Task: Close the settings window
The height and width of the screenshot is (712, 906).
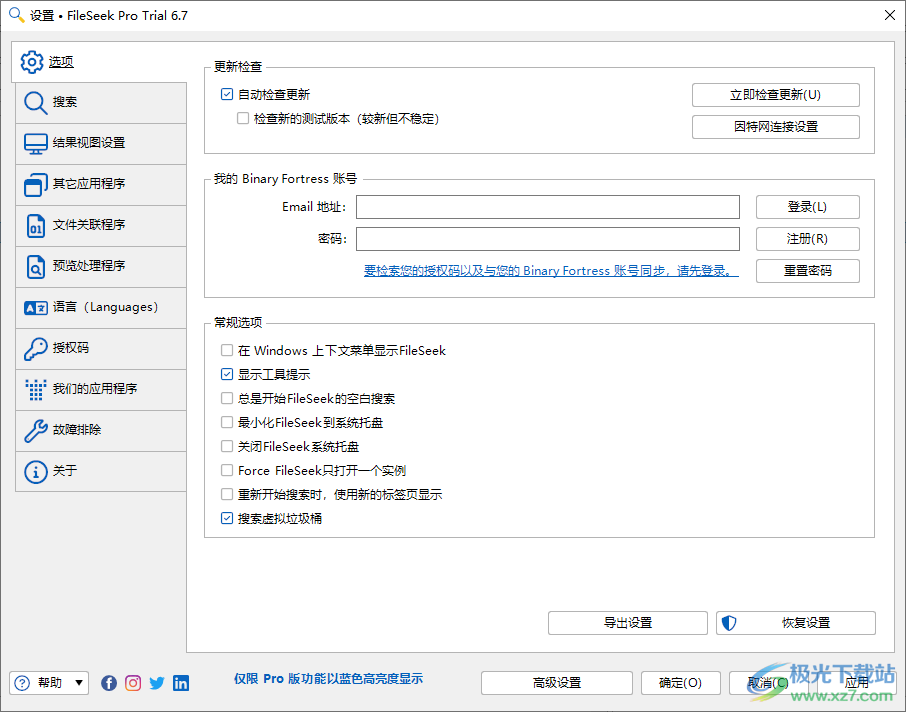Action: [x=890, y=15]
